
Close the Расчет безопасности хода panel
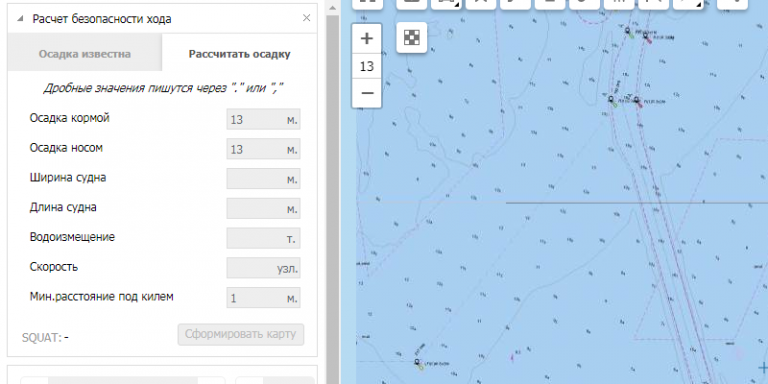pyautogui.click(x=307, y=18)
